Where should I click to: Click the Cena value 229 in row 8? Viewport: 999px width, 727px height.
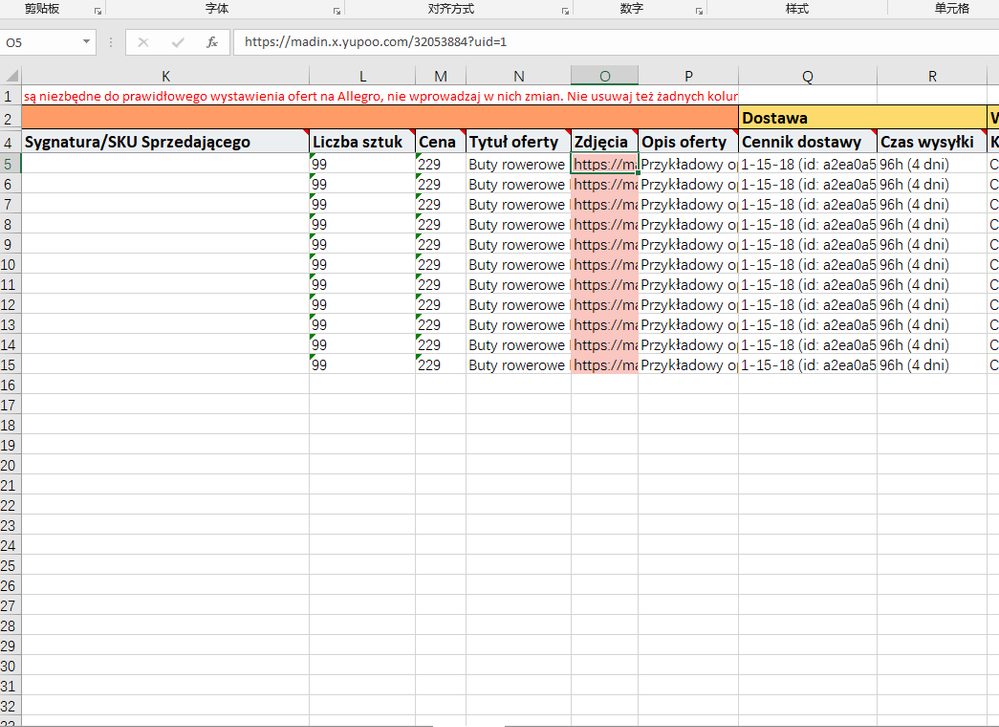point(440,225)
